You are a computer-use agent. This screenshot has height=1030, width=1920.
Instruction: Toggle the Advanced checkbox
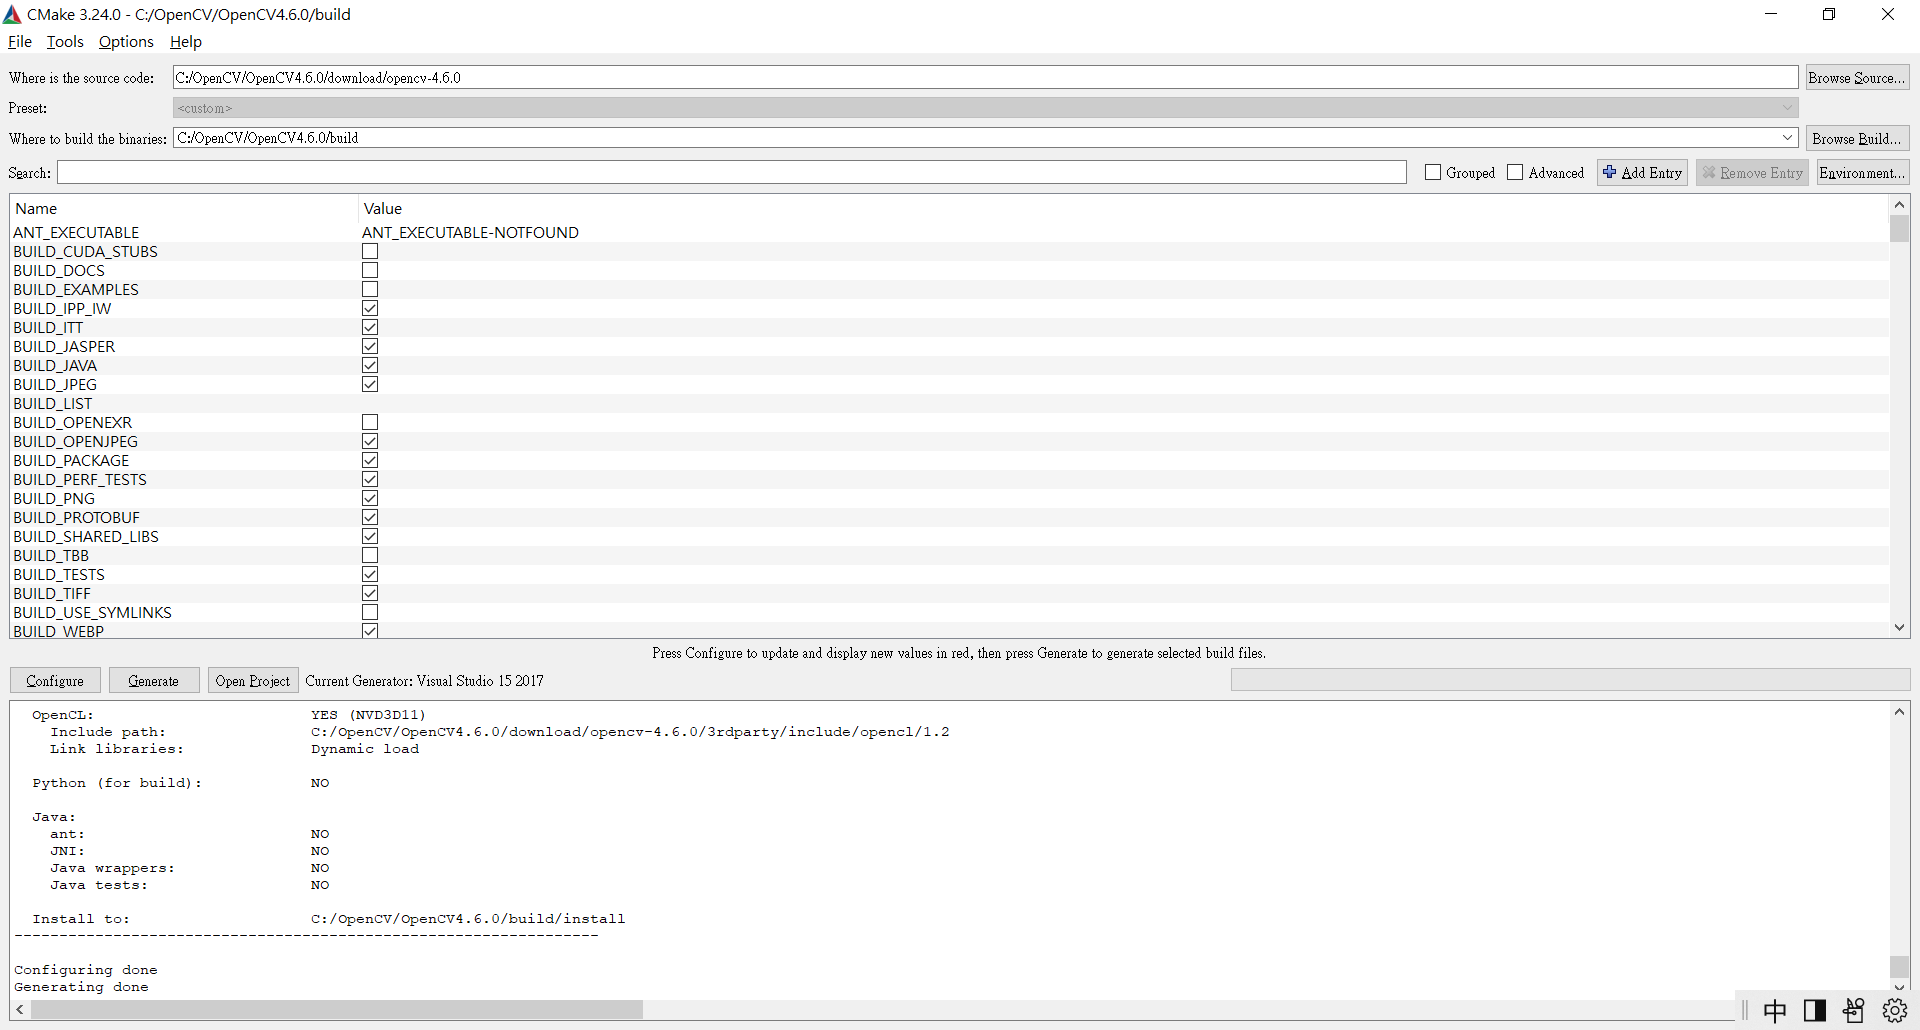[x=1515, y=173]
